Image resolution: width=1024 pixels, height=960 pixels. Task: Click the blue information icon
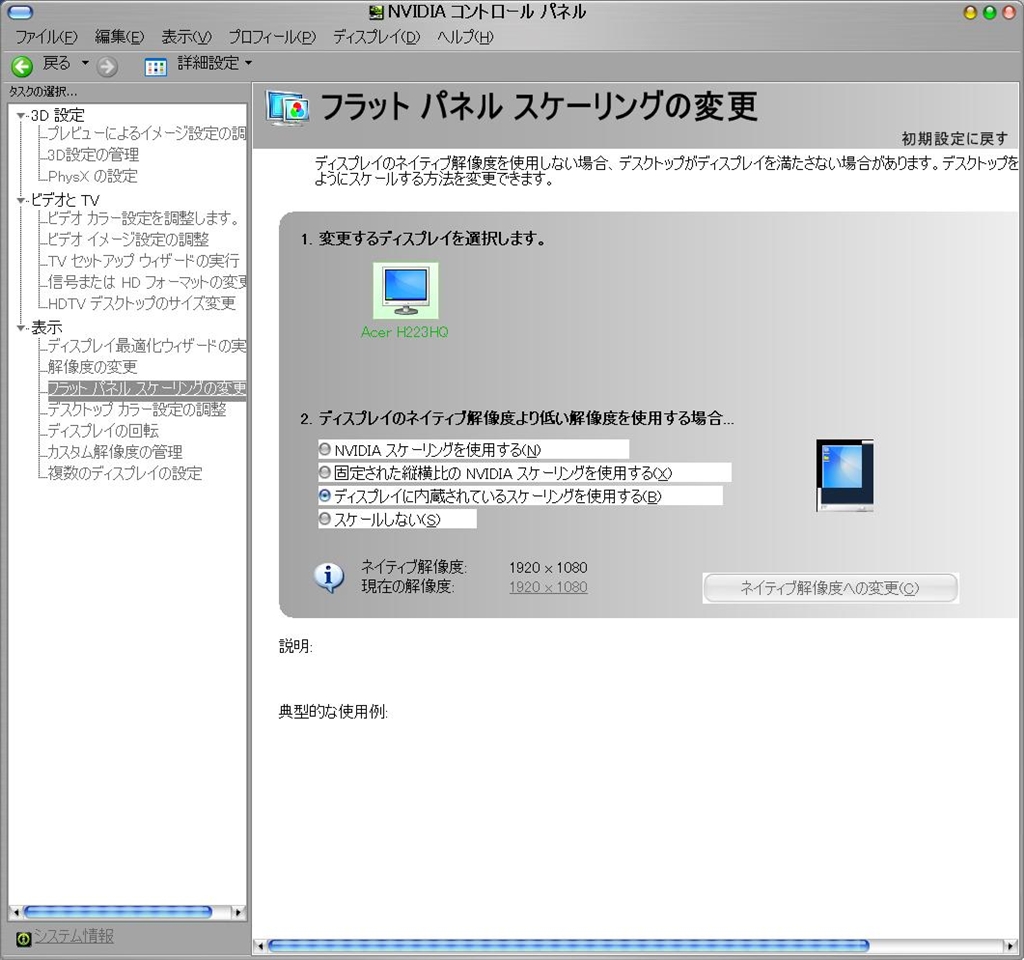tap(329, 577)
